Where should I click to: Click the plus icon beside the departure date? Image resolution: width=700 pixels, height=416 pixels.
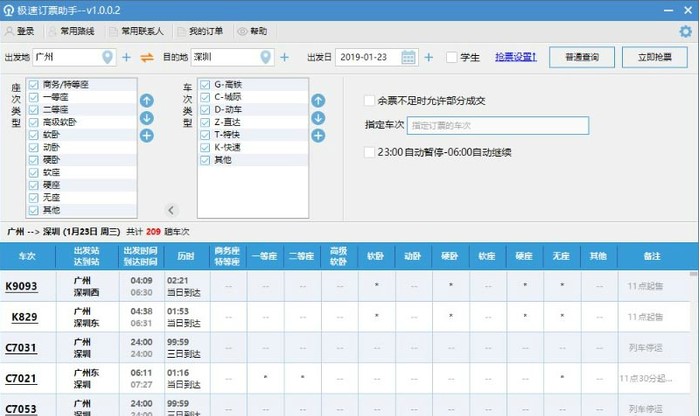(428, 58)
